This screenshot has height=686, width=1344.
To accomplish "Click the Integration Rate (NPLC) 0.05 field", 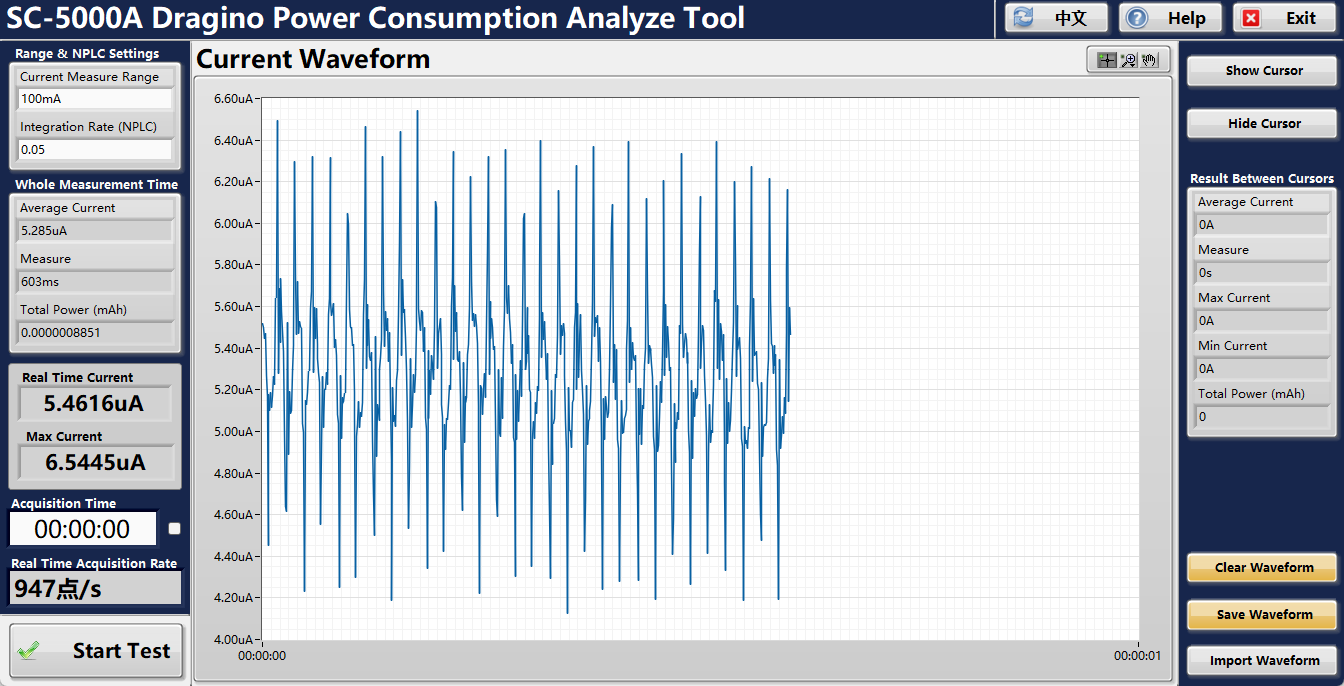I will click(x=95, y=150).
